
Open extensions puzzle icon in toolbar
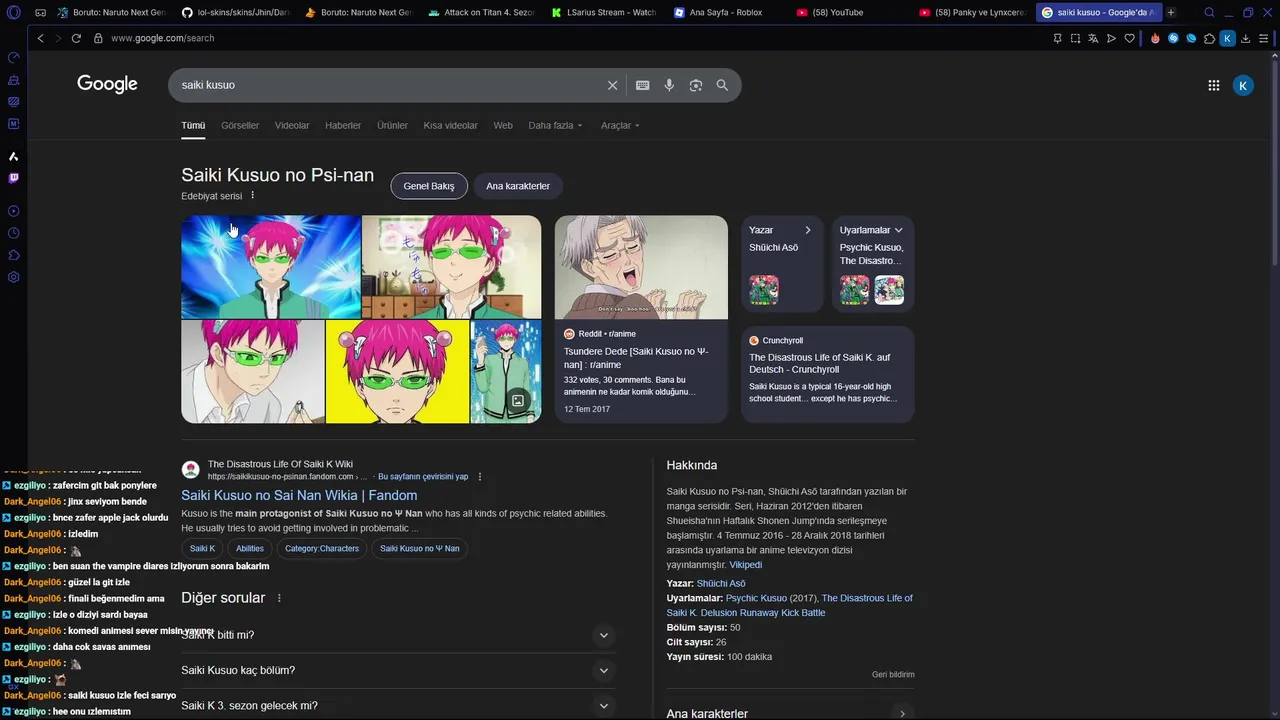1209,38
